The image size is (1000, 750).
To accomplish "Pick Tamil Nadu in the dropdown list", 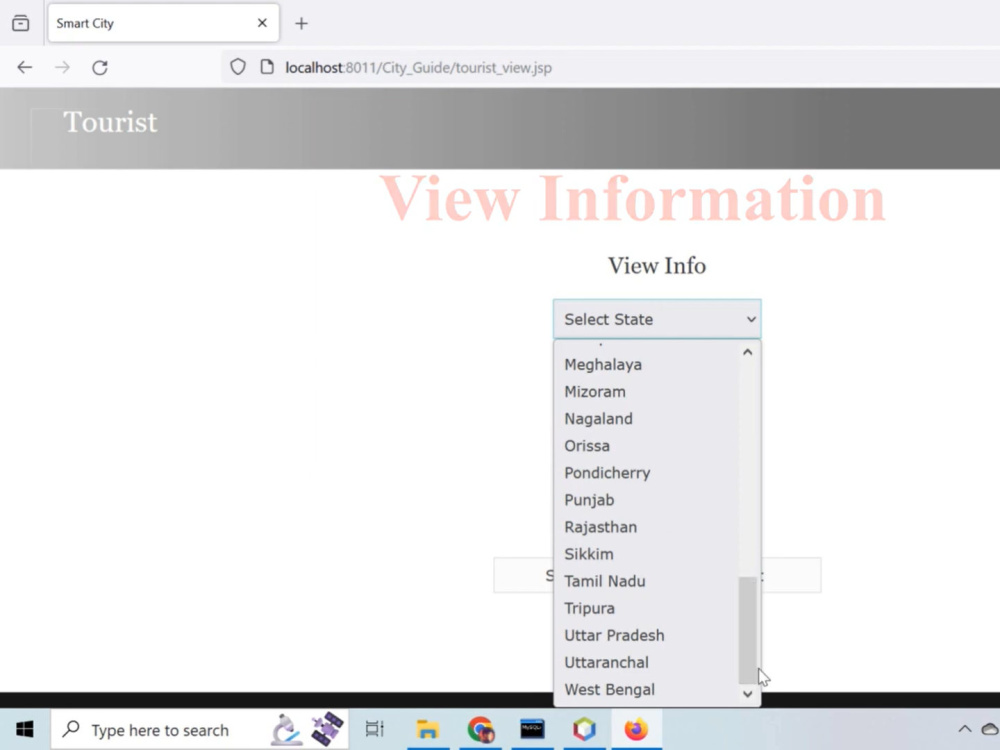I will pyautogui.click(x=646, y=582).
